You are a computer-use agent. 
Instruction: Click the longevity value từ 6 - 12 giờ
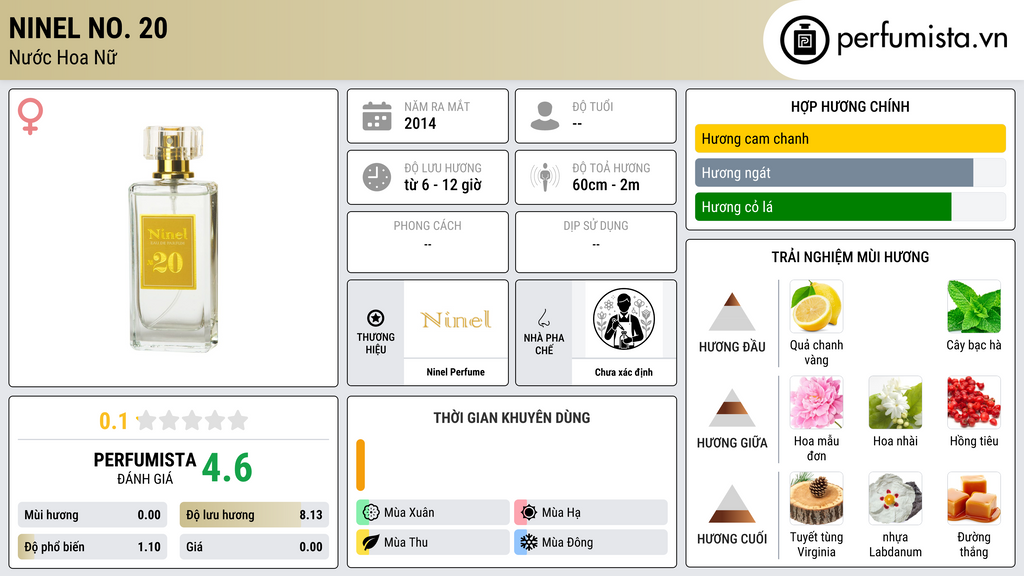(x=443, y=185)
